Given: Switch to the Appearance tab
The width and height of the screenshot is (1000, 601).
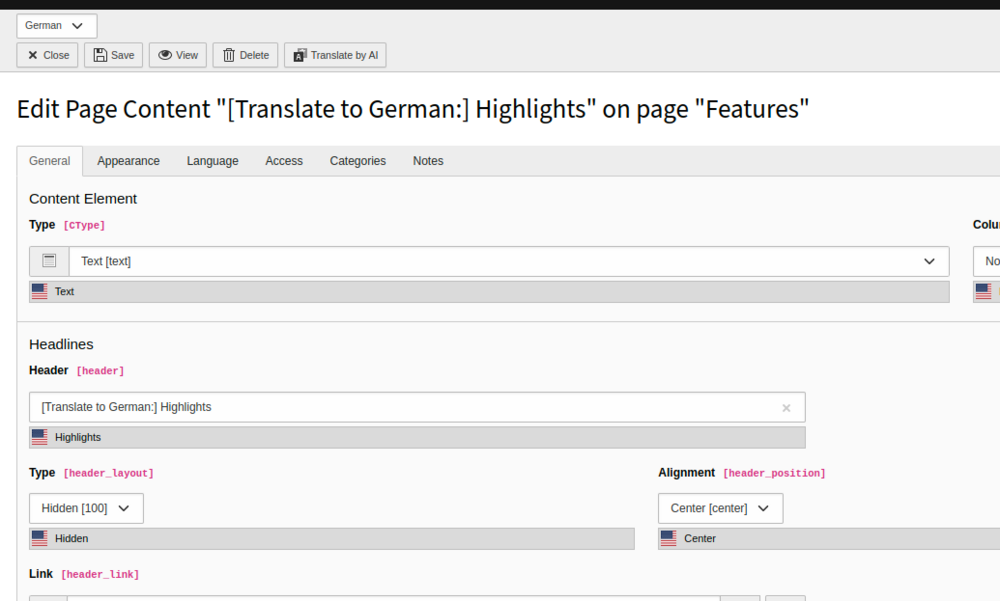Looking at the screenshot, I should coord(128,161).
